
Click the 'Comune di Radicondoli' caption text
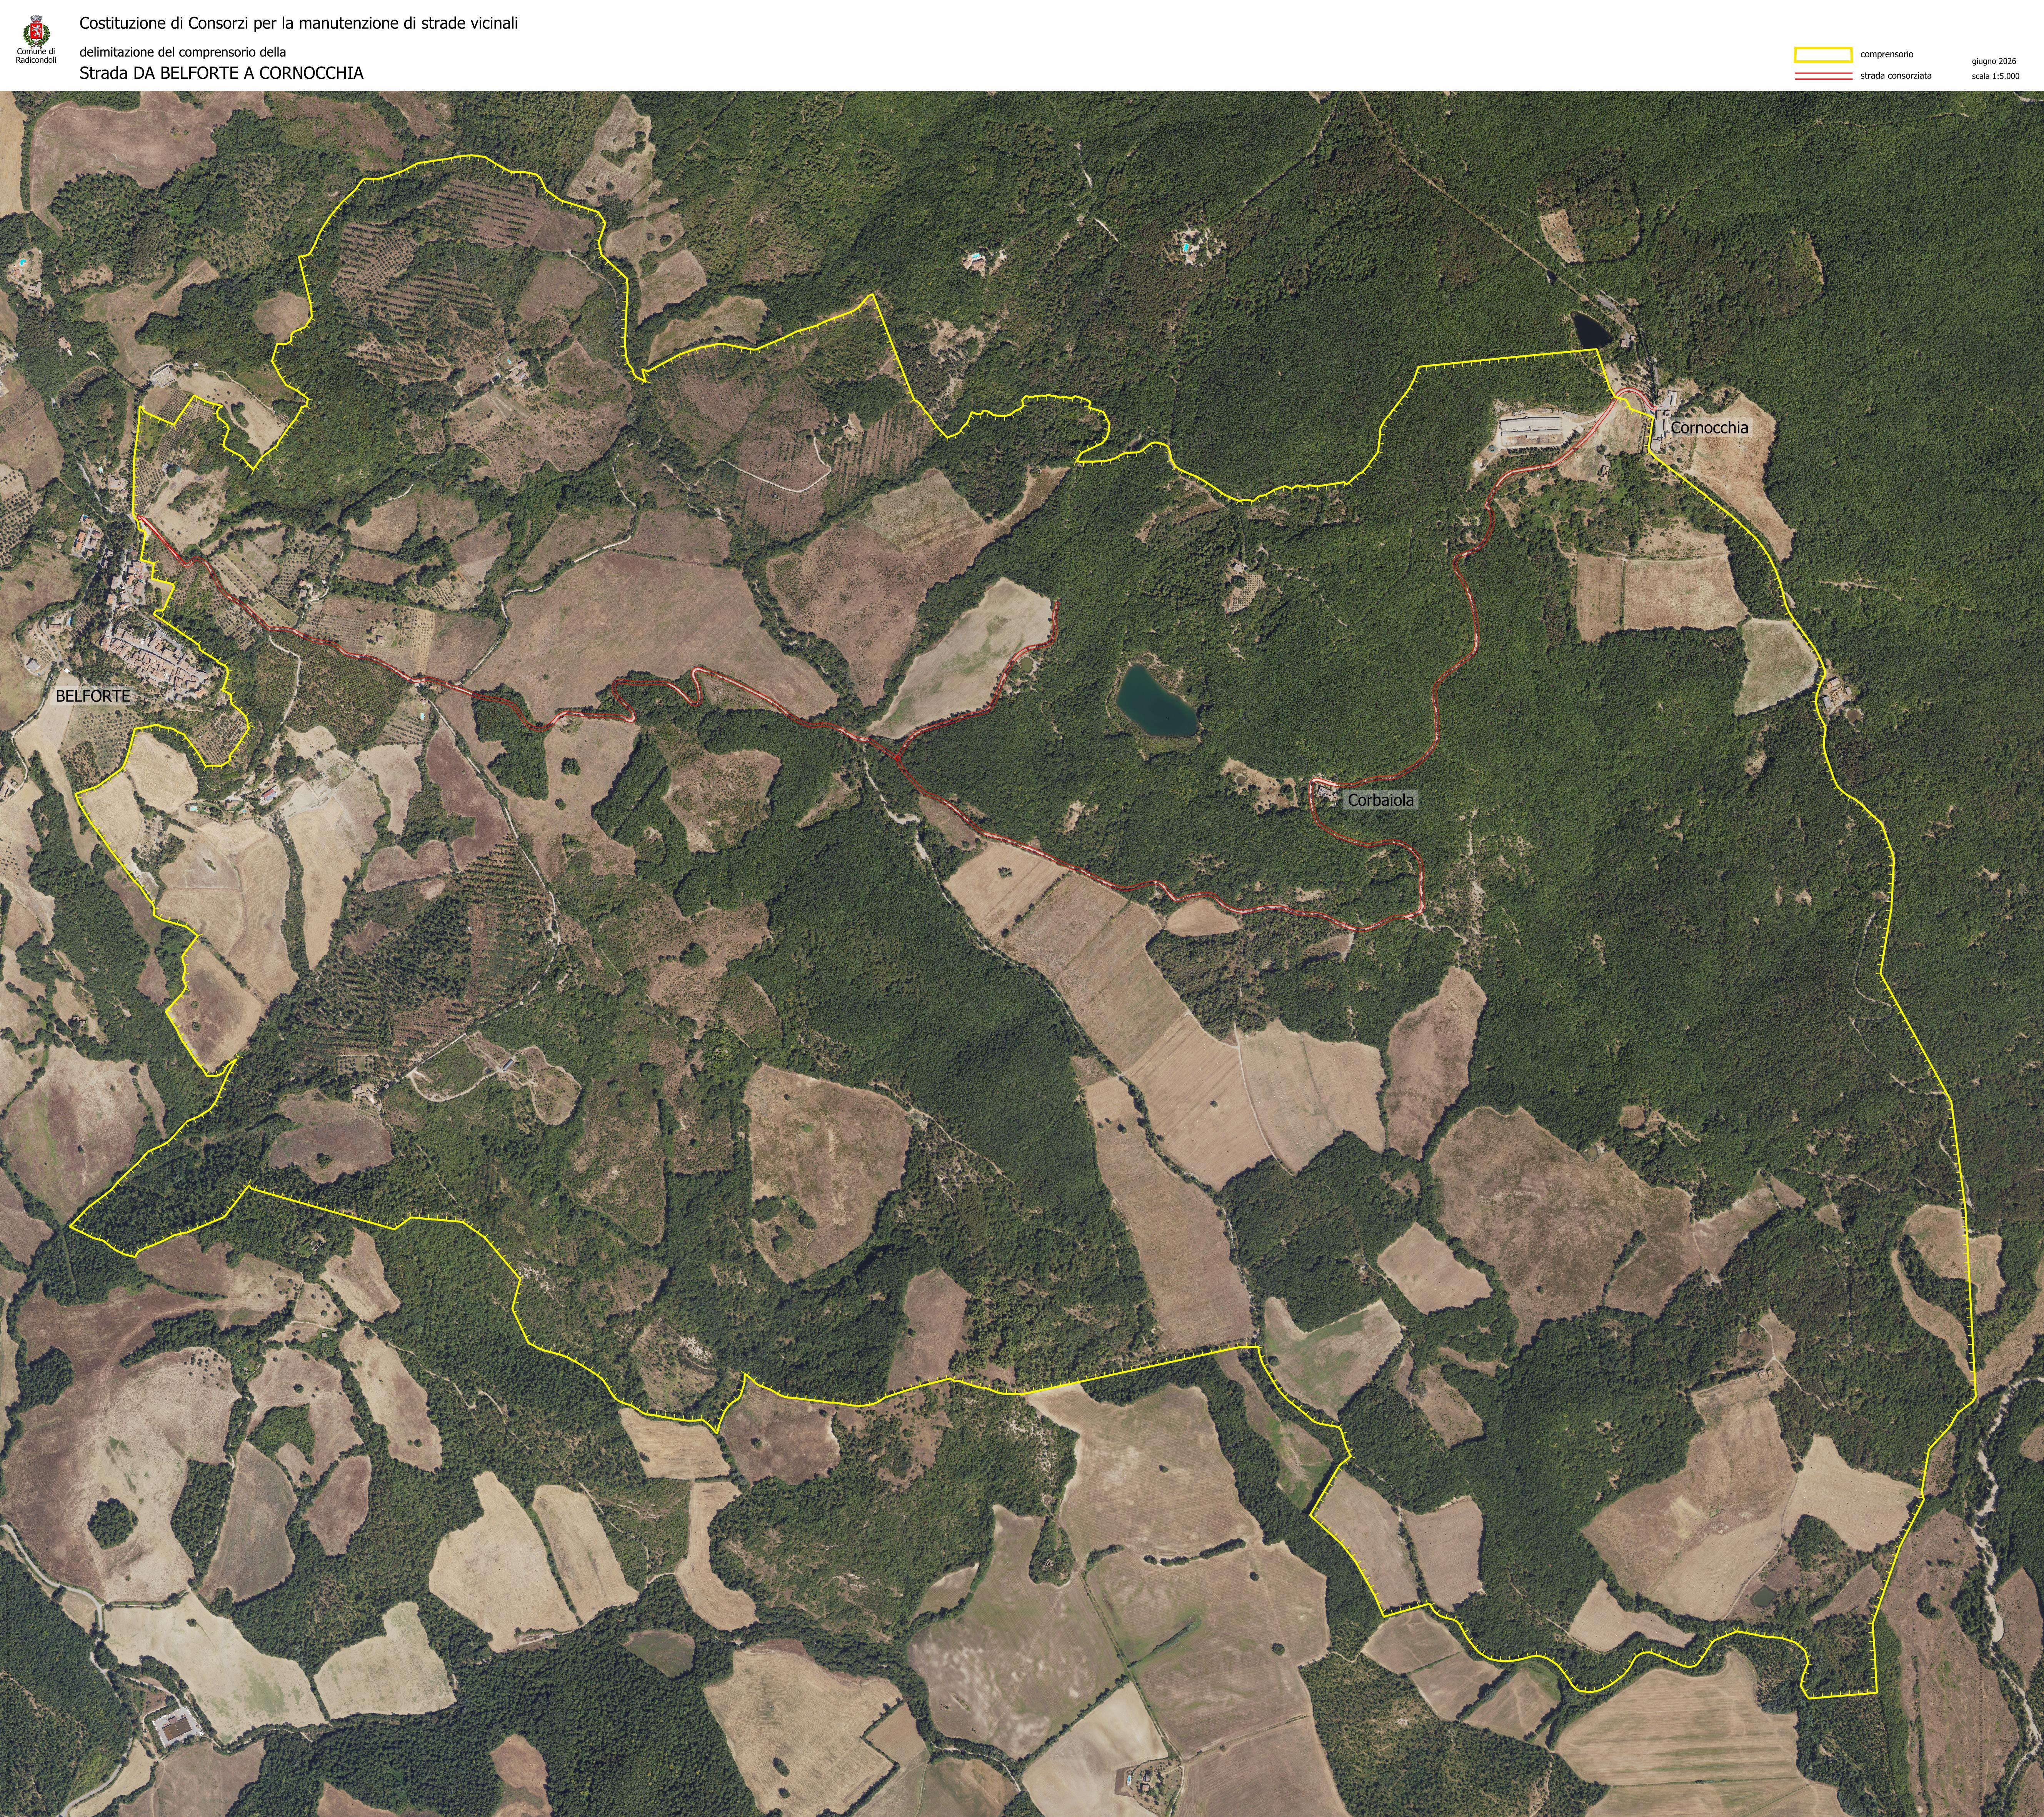[x=36, y=56]
